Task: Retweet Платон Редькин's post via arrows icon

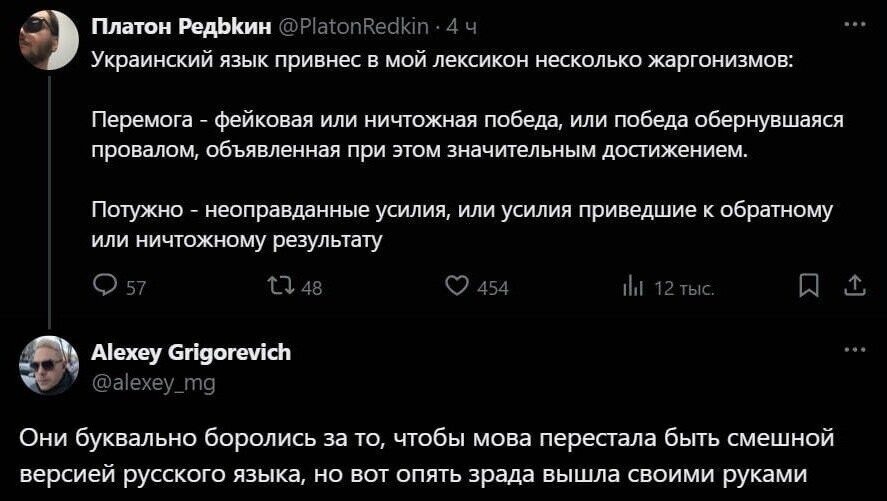Action: pyautogui.click(x=281, y=286)
